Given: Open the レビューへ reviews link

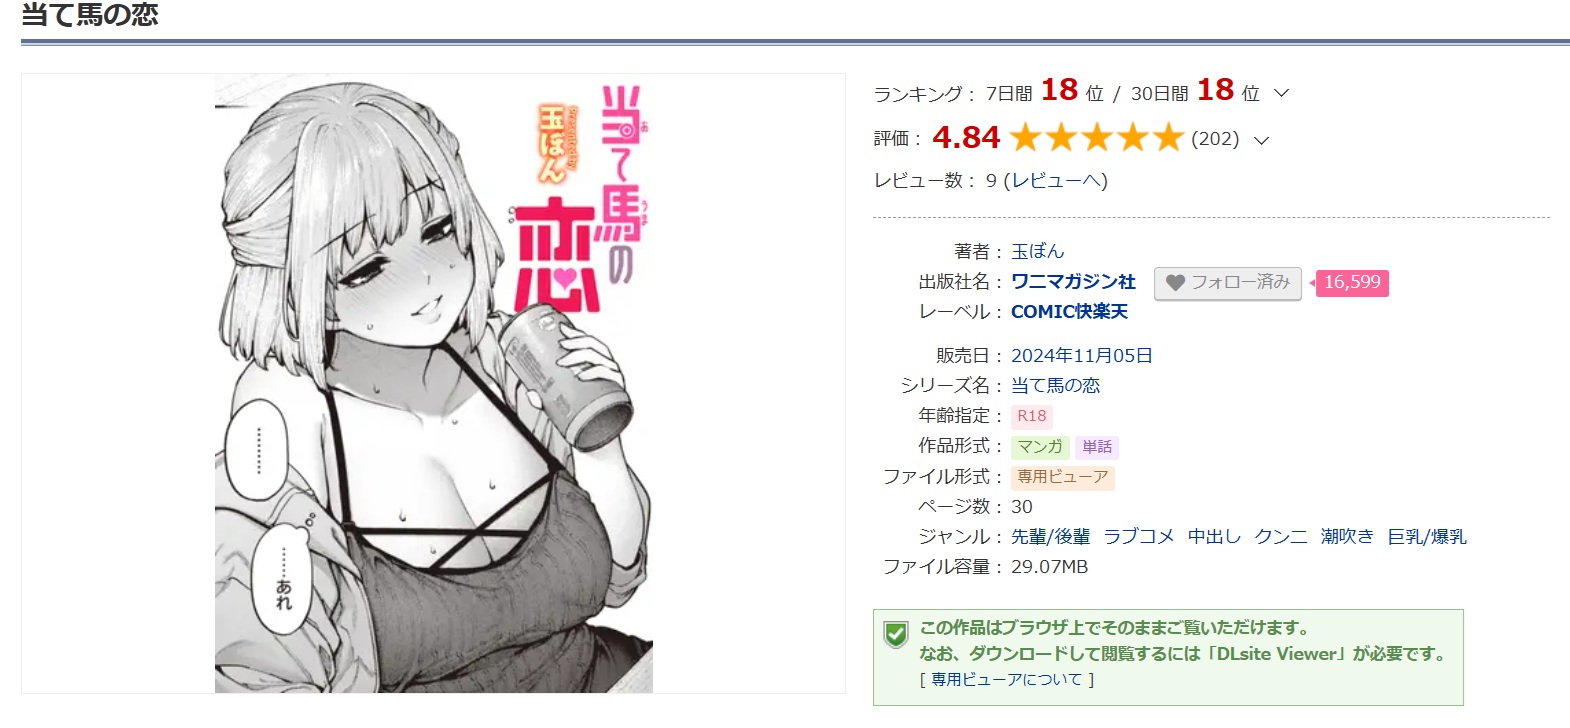Looking at the screenshot, I should (x=1055, y=181).
